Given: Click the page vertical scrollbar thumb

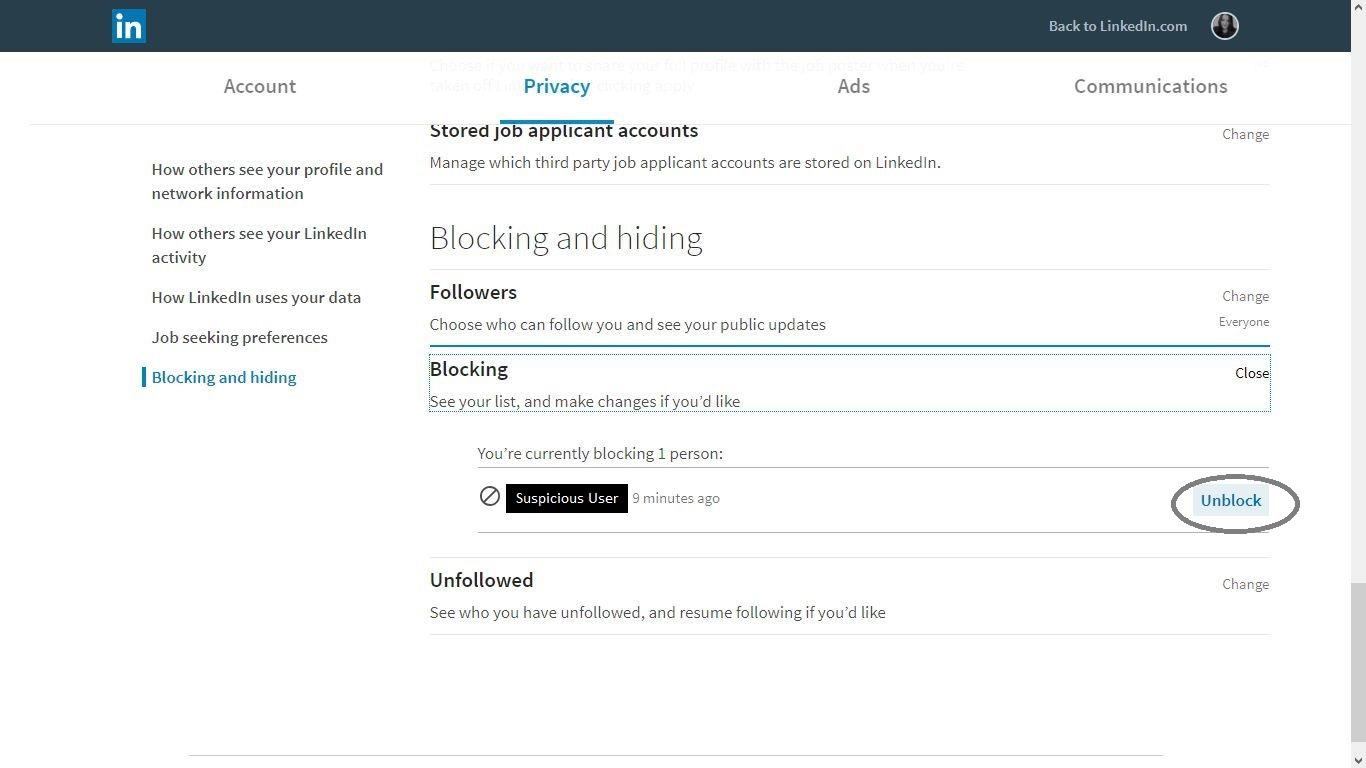Looking at the screenshot, I should pos(1358,662).
